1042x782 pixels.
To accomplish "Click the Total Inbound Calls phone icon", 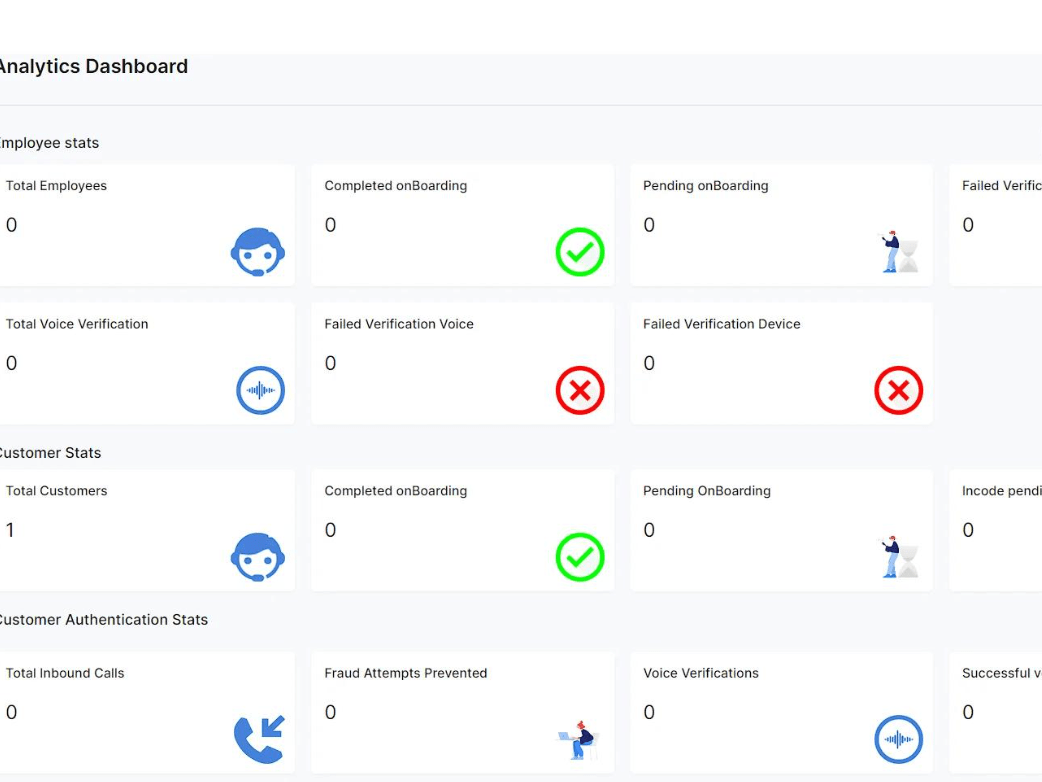I will click(259, 739).
